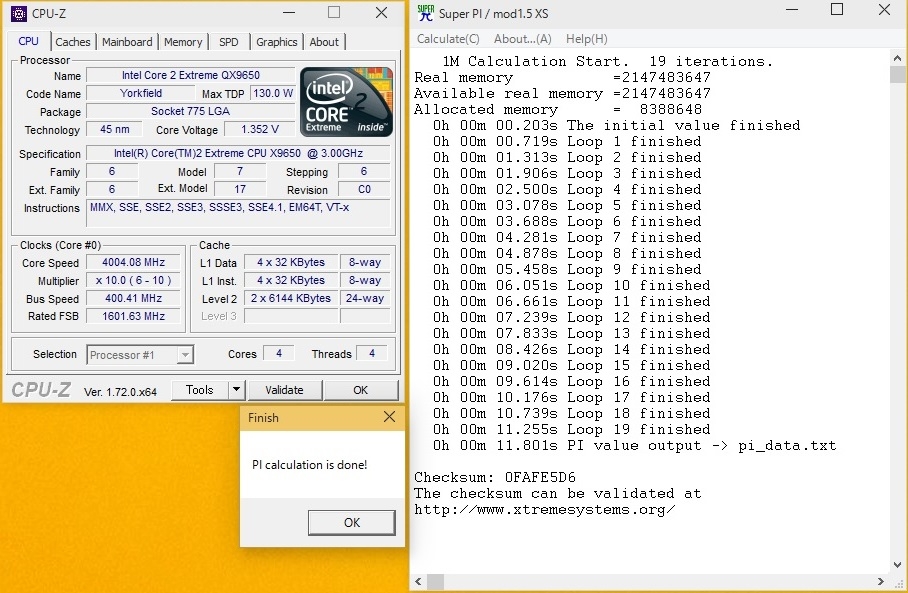Close the Finish dialog with X
Screen dimensions: 908x593
[x=389, y=417]
